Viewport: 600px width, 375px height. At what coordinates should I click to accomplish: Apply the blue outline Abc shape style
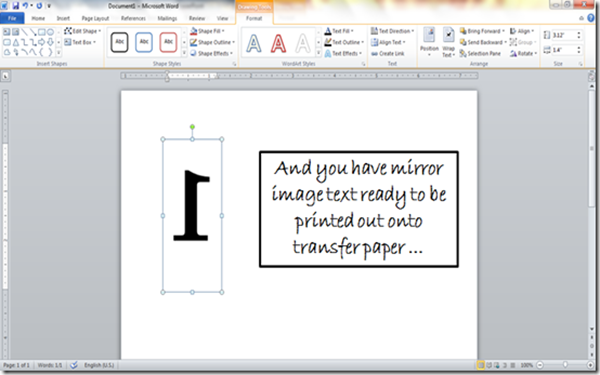point(144,42)
